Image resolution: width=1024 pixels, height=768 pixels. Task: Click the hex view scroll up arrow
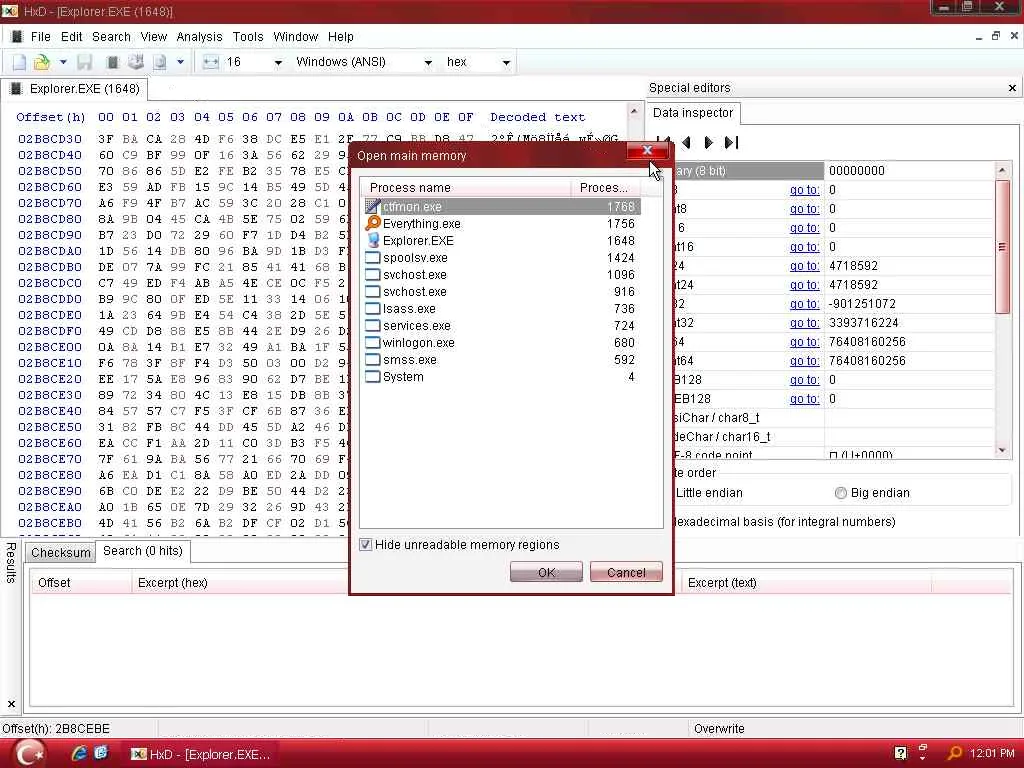point(633,112)
